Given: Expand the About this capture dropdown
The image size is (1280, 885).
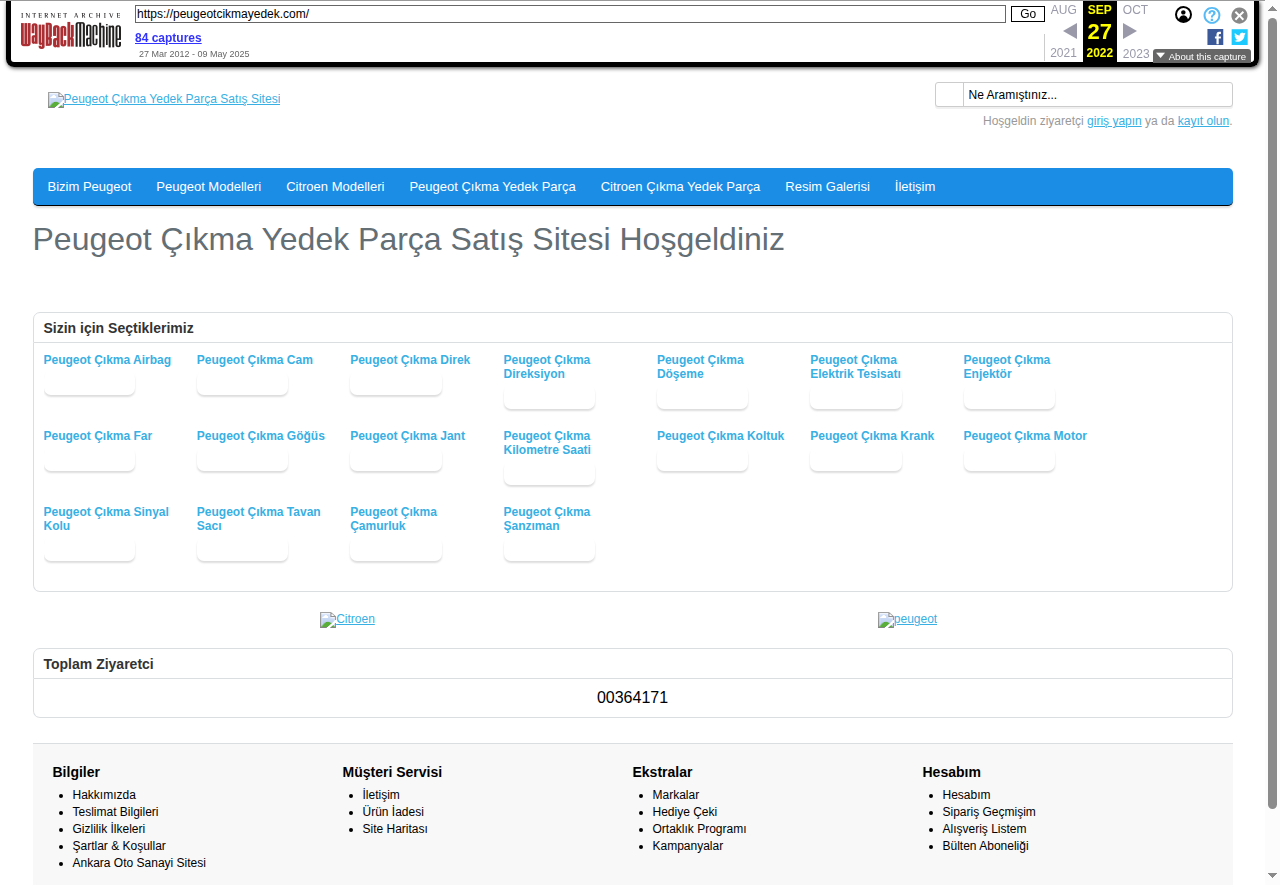Looking at the screenshot, I should pyautogui.click(x=1201, y=56).
